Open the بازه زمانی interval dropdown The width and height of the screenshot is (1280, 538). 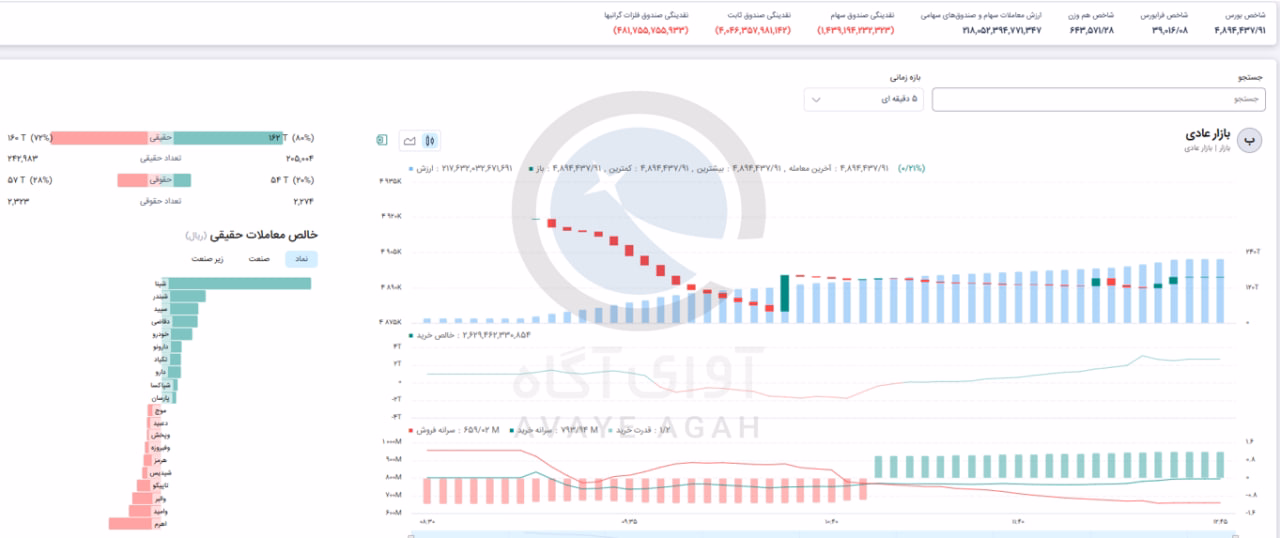click(865, 99)
